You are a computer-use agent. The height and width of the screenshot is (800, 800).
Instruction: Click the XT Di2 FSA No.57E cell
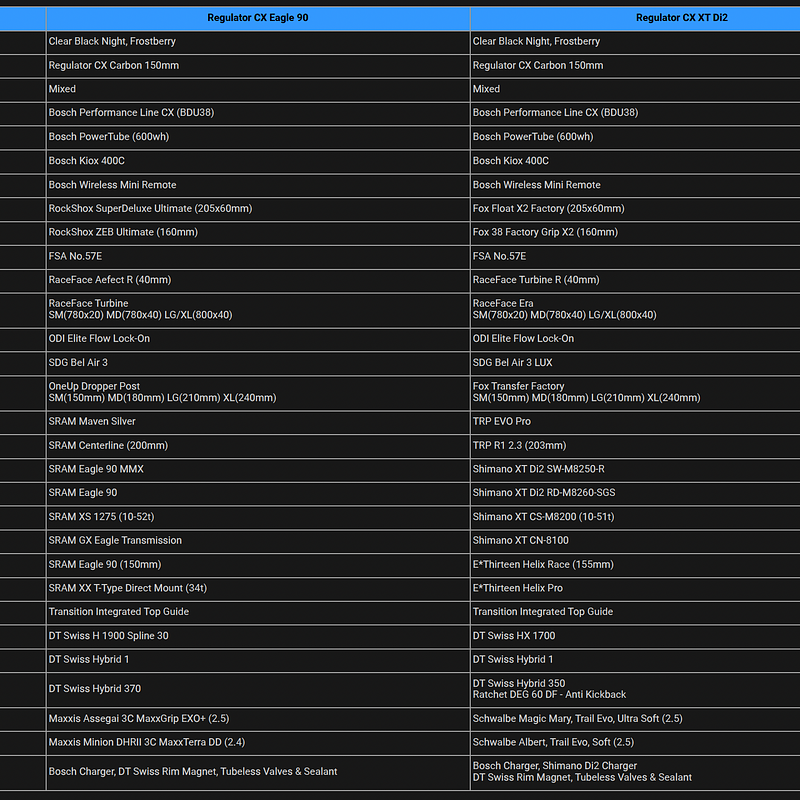(x=635, y=257)
